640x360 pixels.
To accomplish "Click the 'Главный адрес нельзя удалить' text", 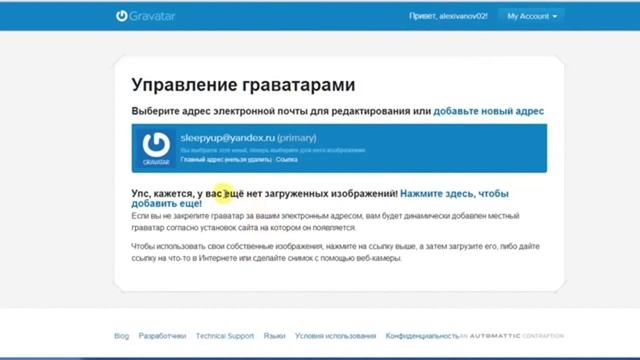I will tap(226, 160).
